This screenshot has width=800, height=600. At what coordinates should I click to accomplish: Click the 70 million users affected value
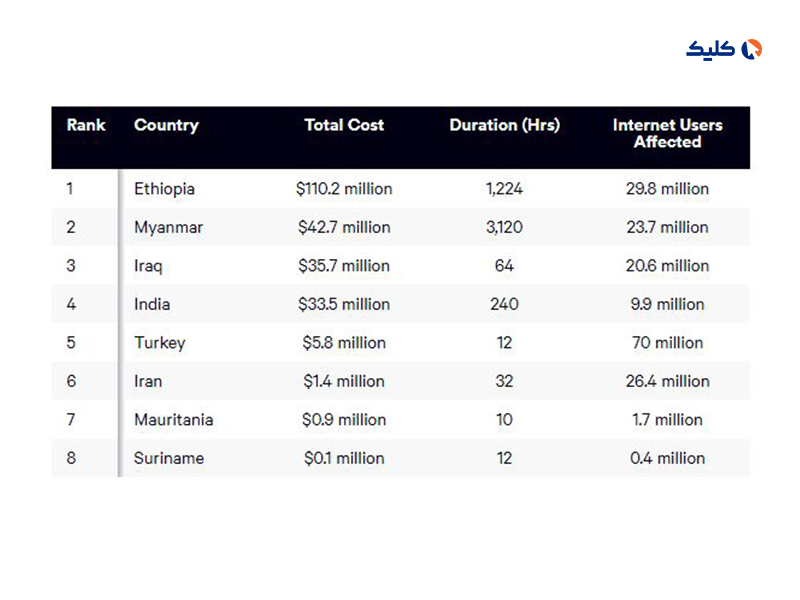click(667, 342)
